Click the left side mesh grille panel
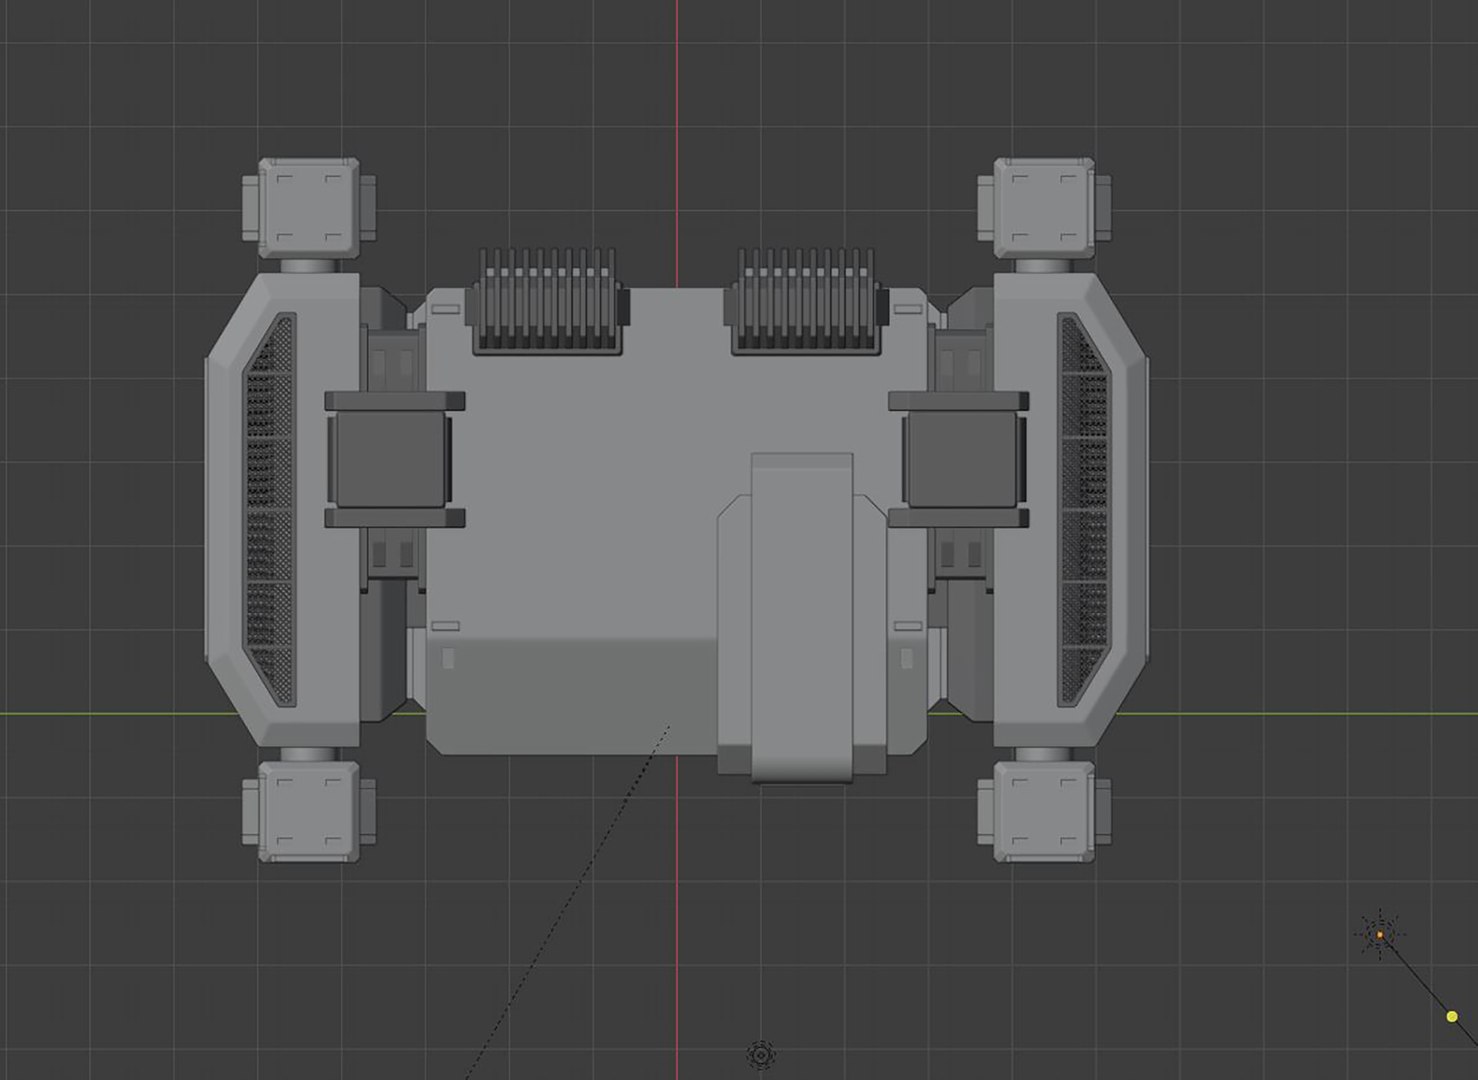This screenshot has height=1080, width=1478. pos(271,509)
